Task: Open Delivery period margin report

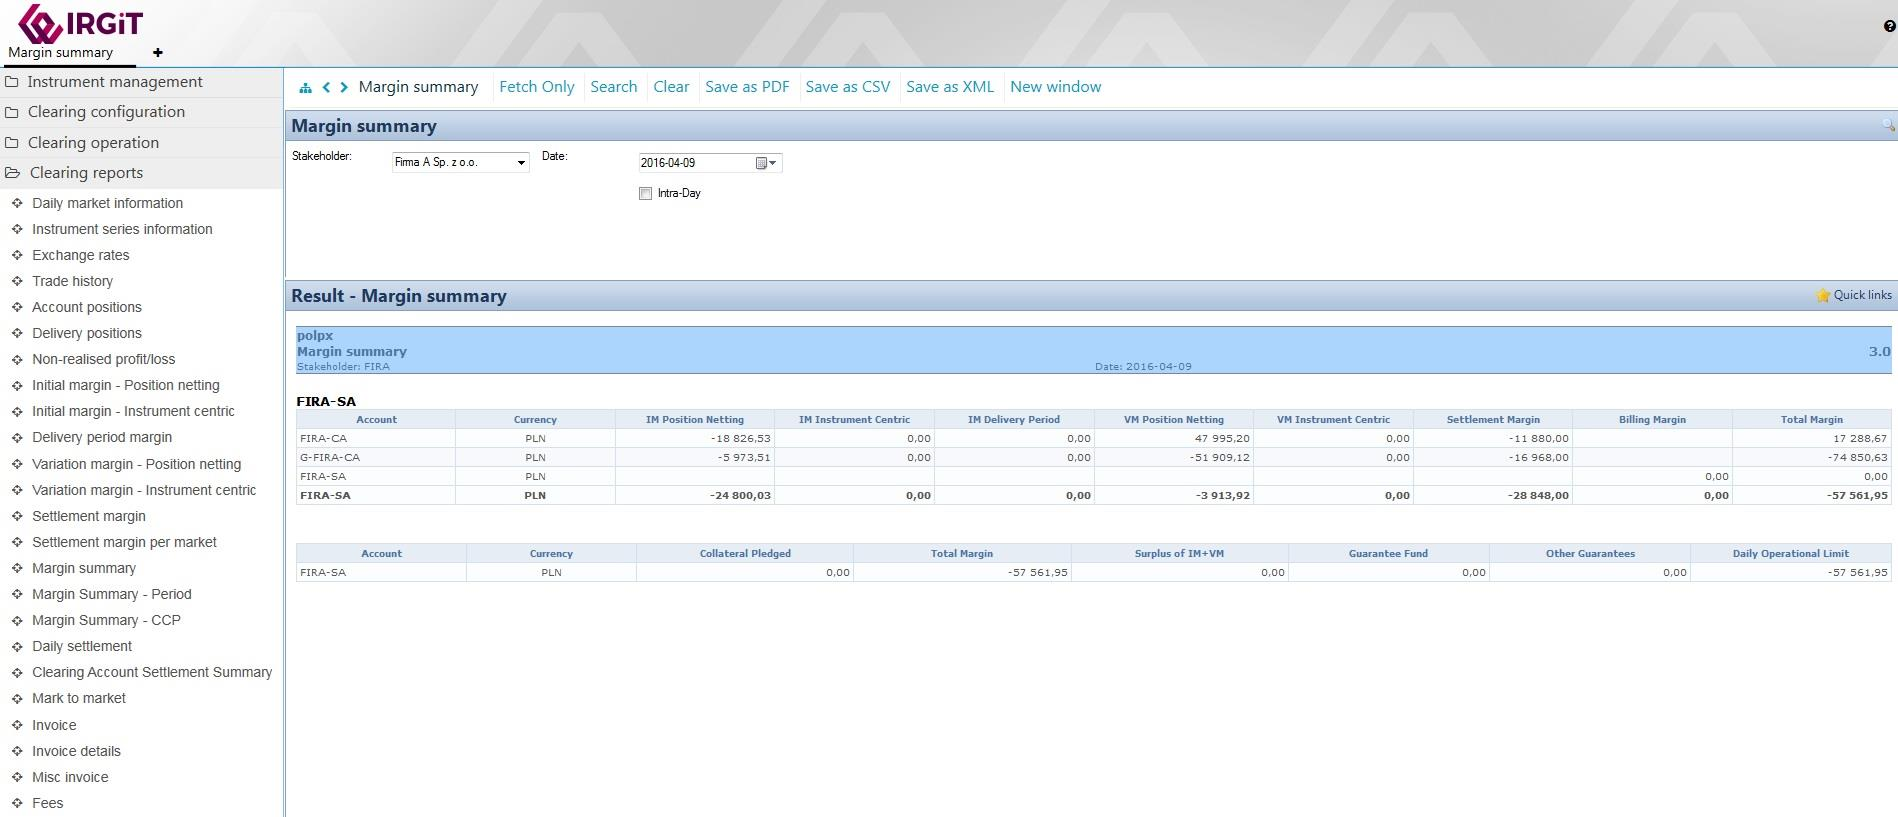Action: (x=102, y=437)
